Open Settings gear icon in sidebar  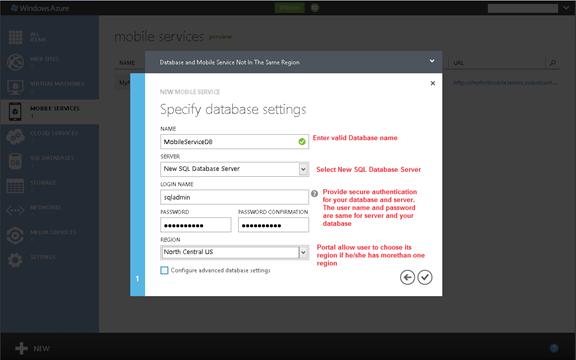coord(15,260)
